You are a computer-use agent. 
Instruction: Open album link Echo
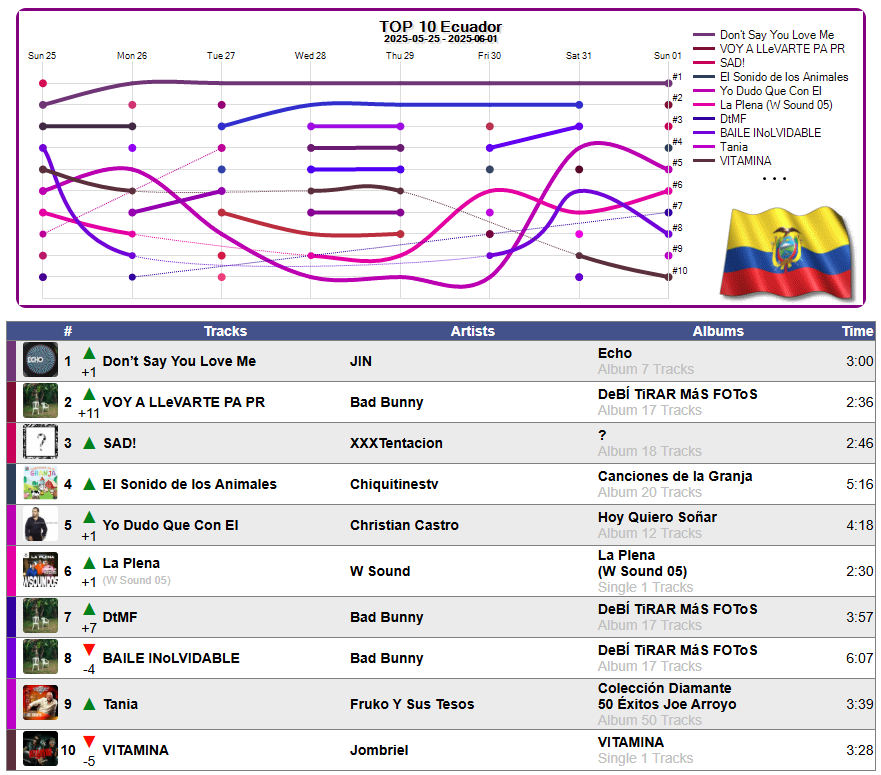pyautogui.click(x=615, y=353)
